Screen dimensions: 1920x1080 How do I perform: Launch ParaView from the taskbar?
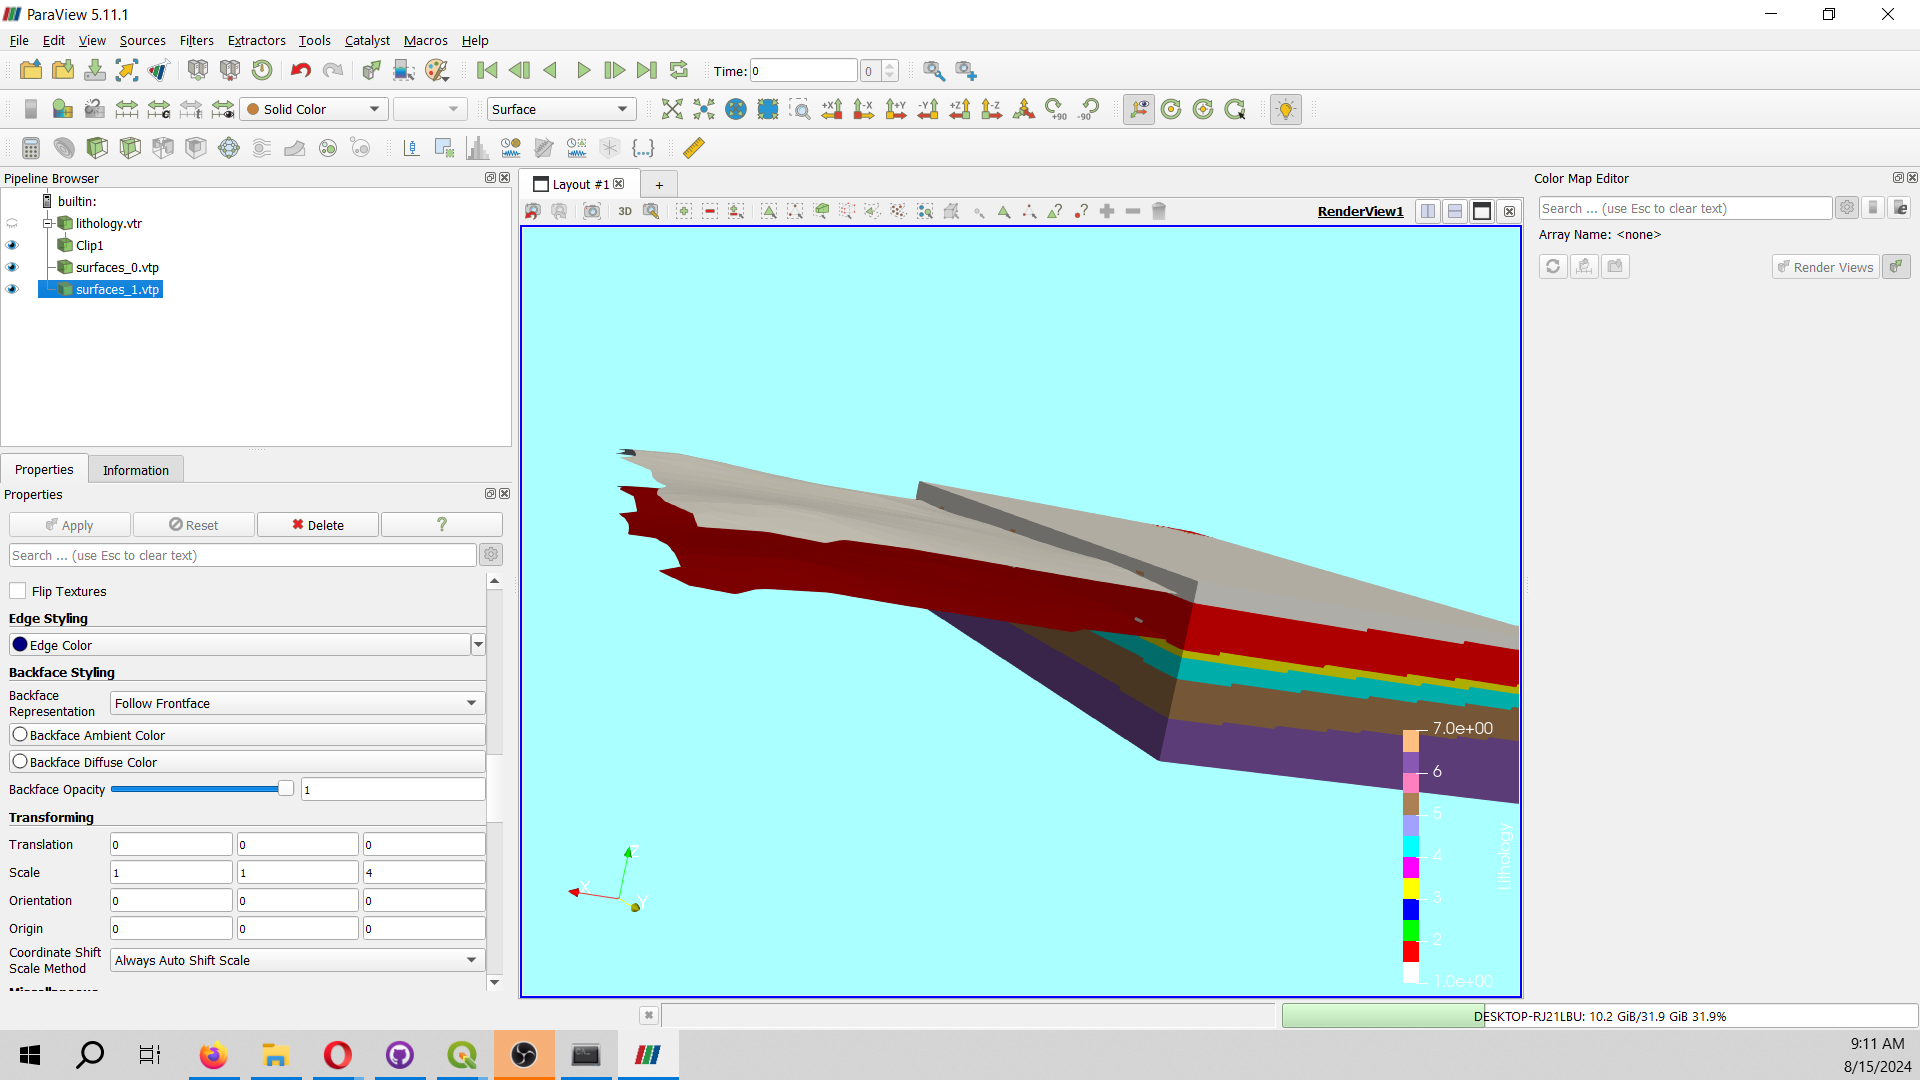tap(648, 1055)
